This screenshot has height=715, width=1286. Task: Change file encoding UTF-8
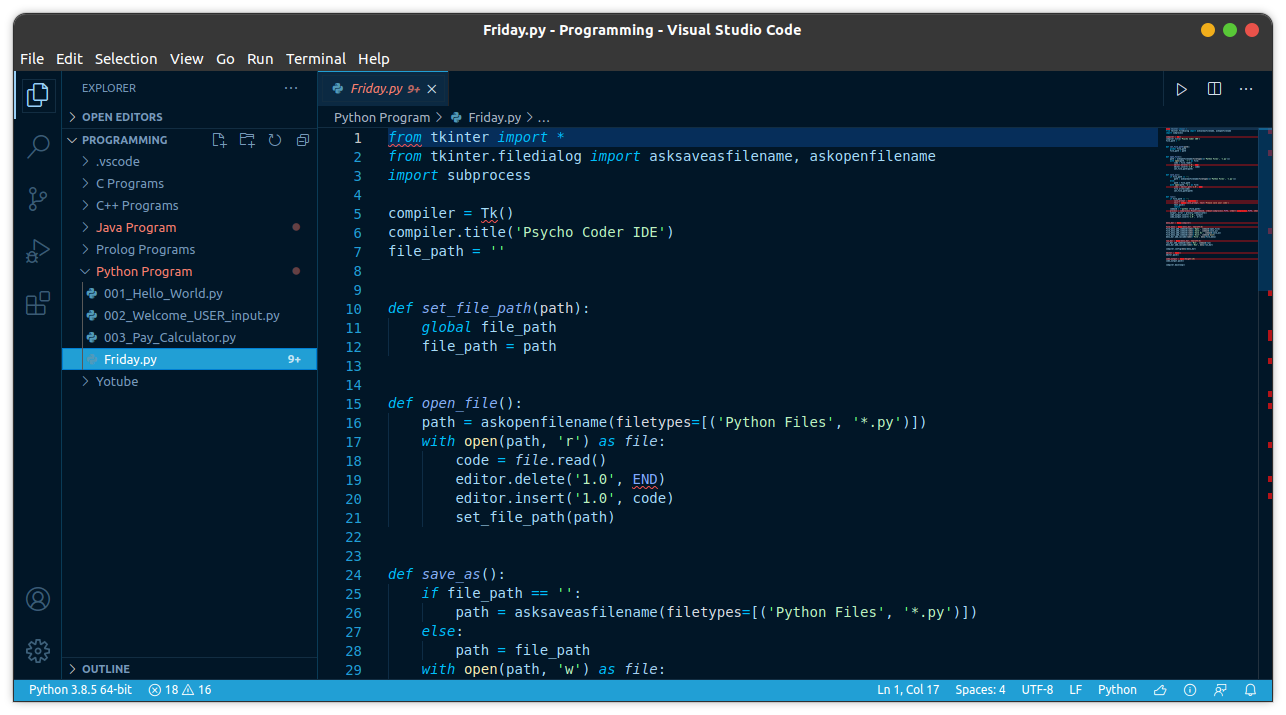1037,690
